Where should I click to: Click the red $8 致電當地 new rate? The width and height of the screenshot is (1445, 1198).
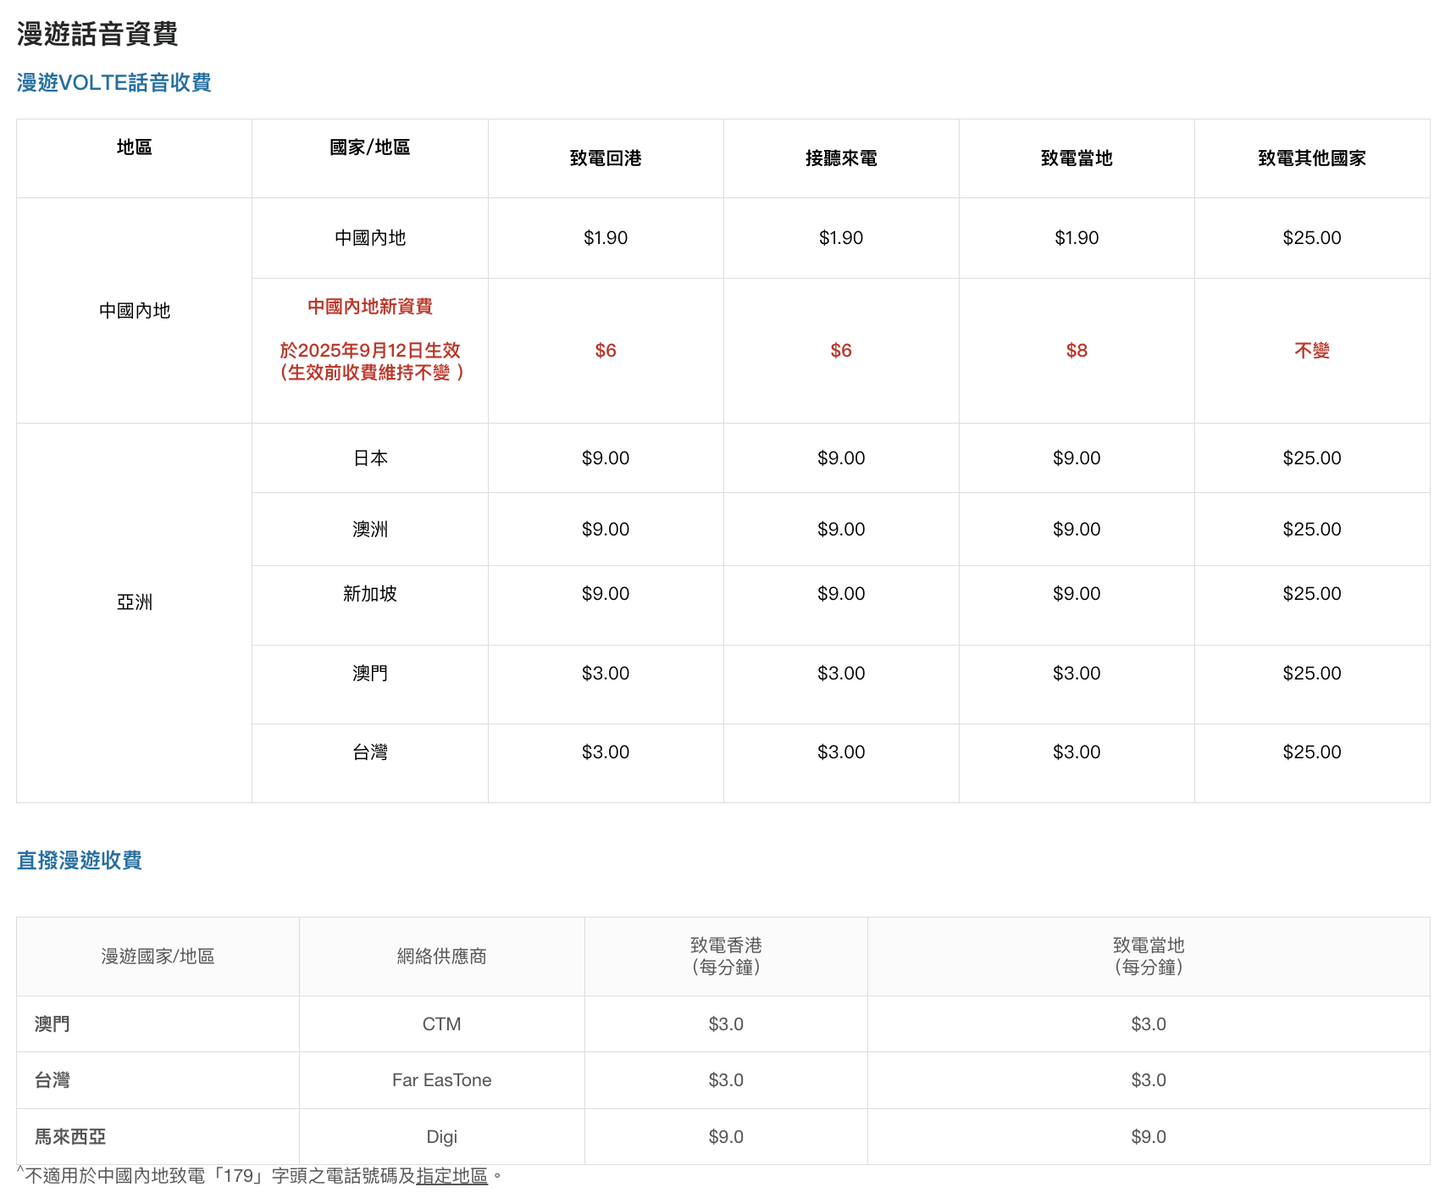click(1075, 350)
